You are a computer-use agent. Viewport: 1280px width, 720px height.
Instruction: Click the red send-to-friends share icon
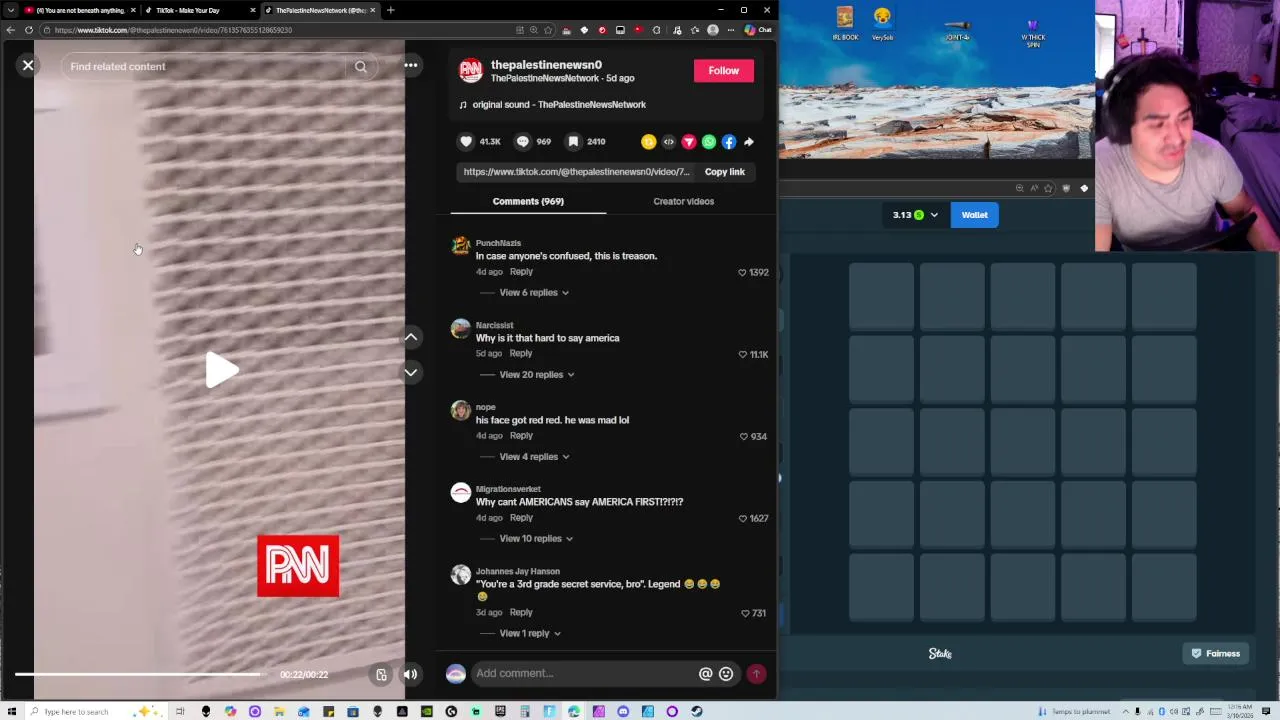(x=688, y=142)
